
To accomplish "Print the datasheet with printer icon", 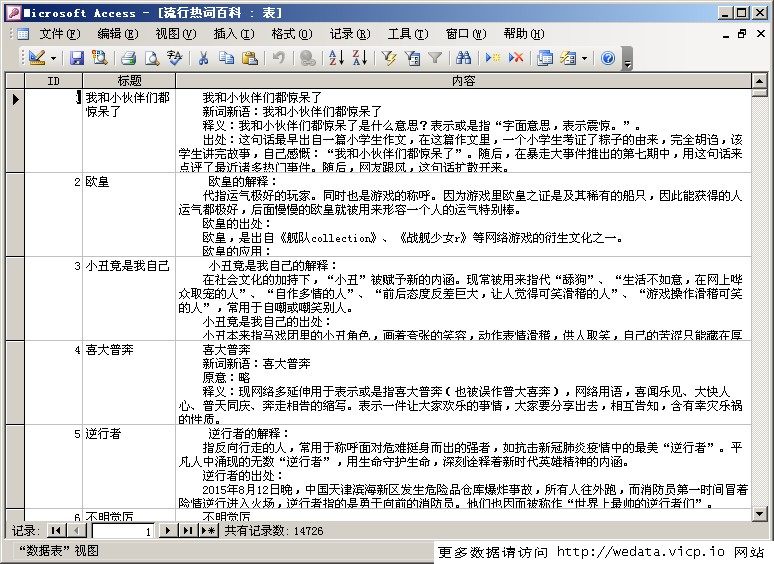I will click(x=128, y=58).
